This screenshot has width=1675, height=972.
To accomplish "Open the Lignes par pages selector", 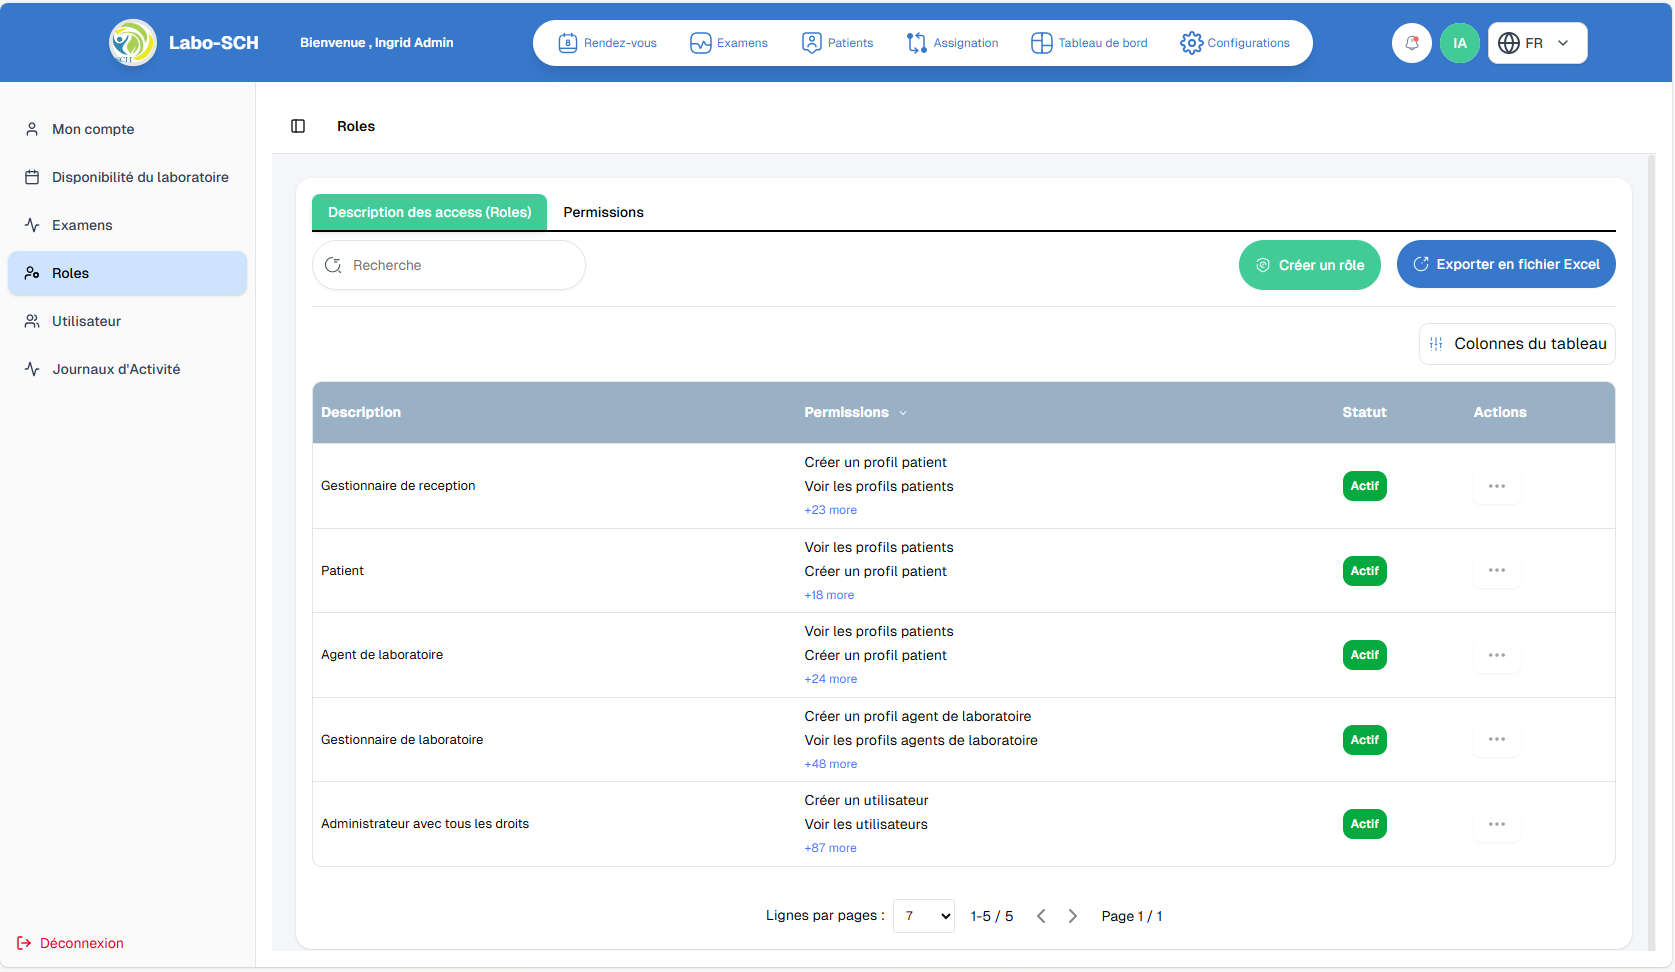I will point(923,915).
